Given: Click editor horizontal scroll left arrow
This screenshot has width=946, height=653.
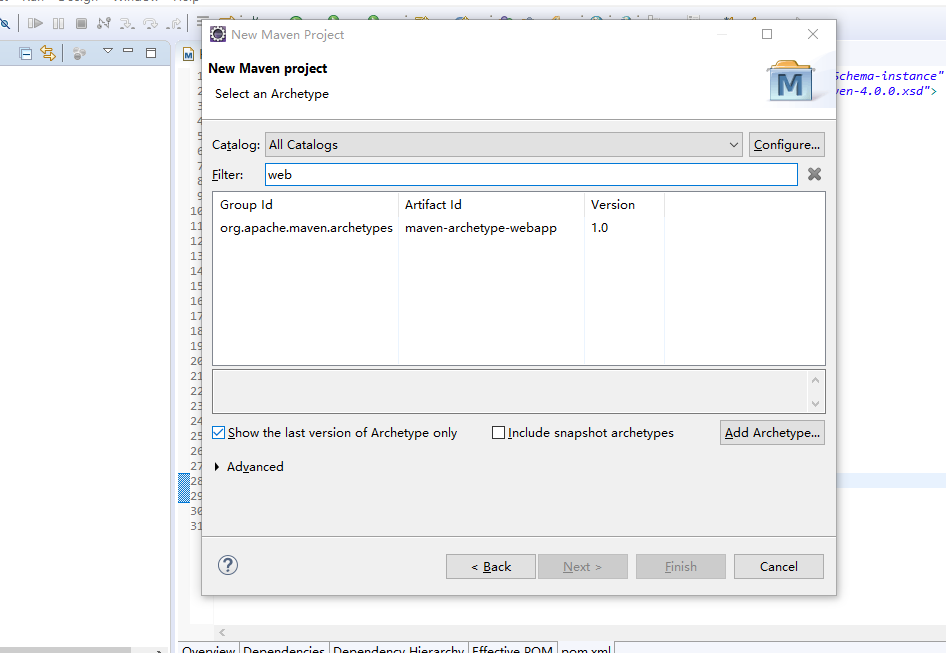Looking at the screenshot, I should click(222, 632).
